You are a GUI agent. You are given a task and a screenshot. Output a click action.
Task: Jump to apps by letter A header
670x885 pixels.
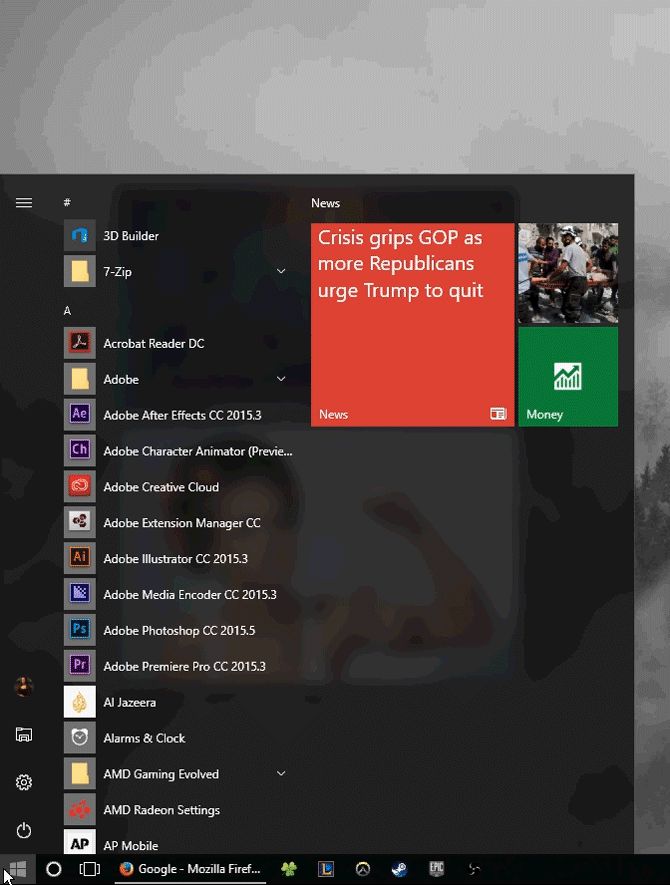(x=67, y=311)
